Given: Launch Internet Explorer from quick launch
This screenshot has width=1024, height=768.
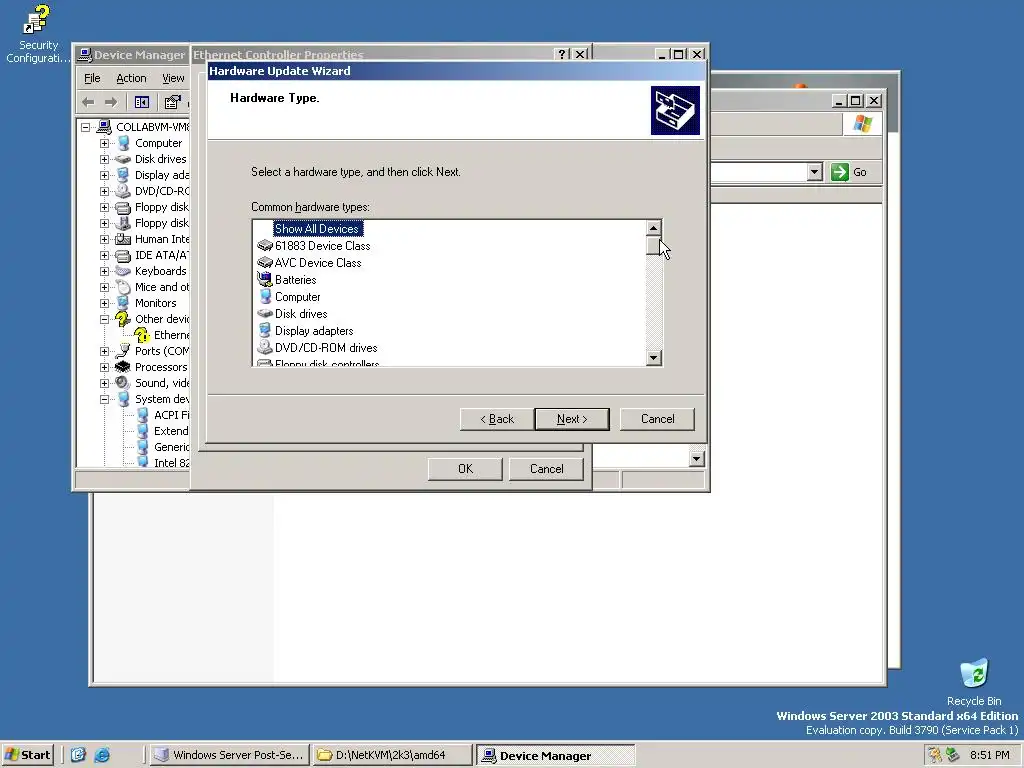Looking at the screenshot, I should [x=102, y=755].
